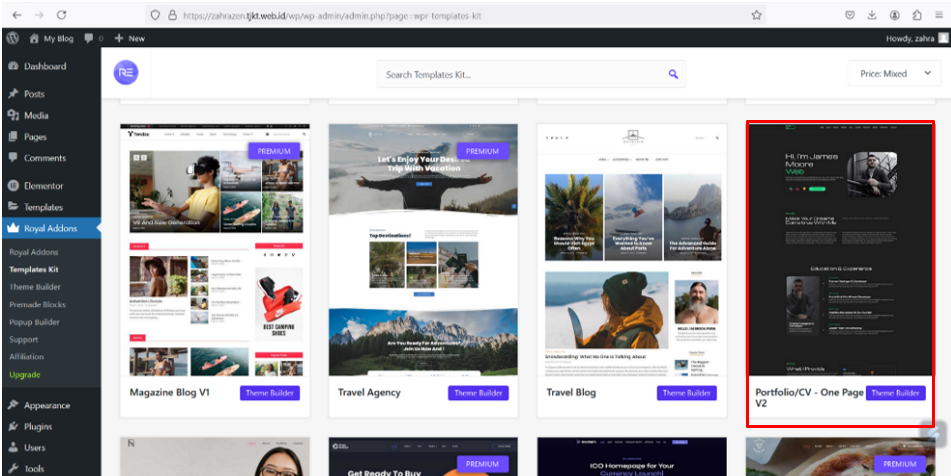Image resolution: width=951 pixels, height=476 pixels.
Task: Click the browser downloads icon
Action: click(871, 15)
